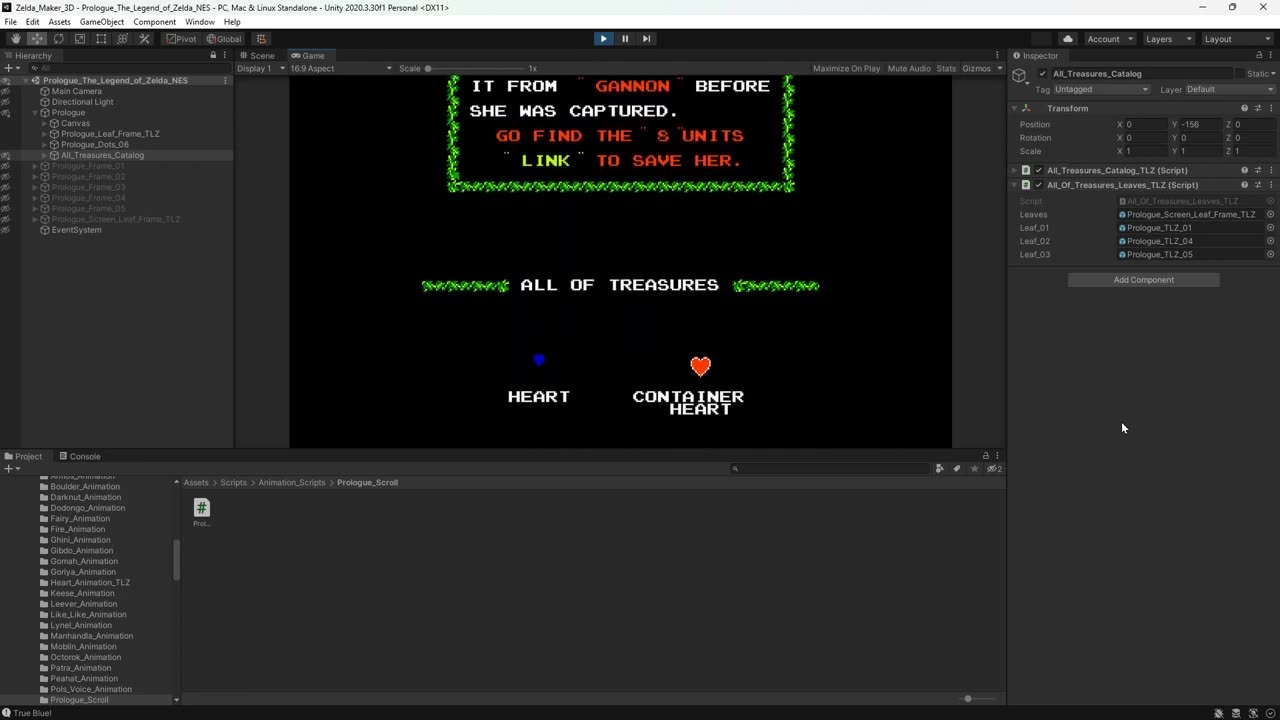Toggle Maximize On Play
Image resolution: width=1280 pixels, height=720 pixels.
coord(846,69)
